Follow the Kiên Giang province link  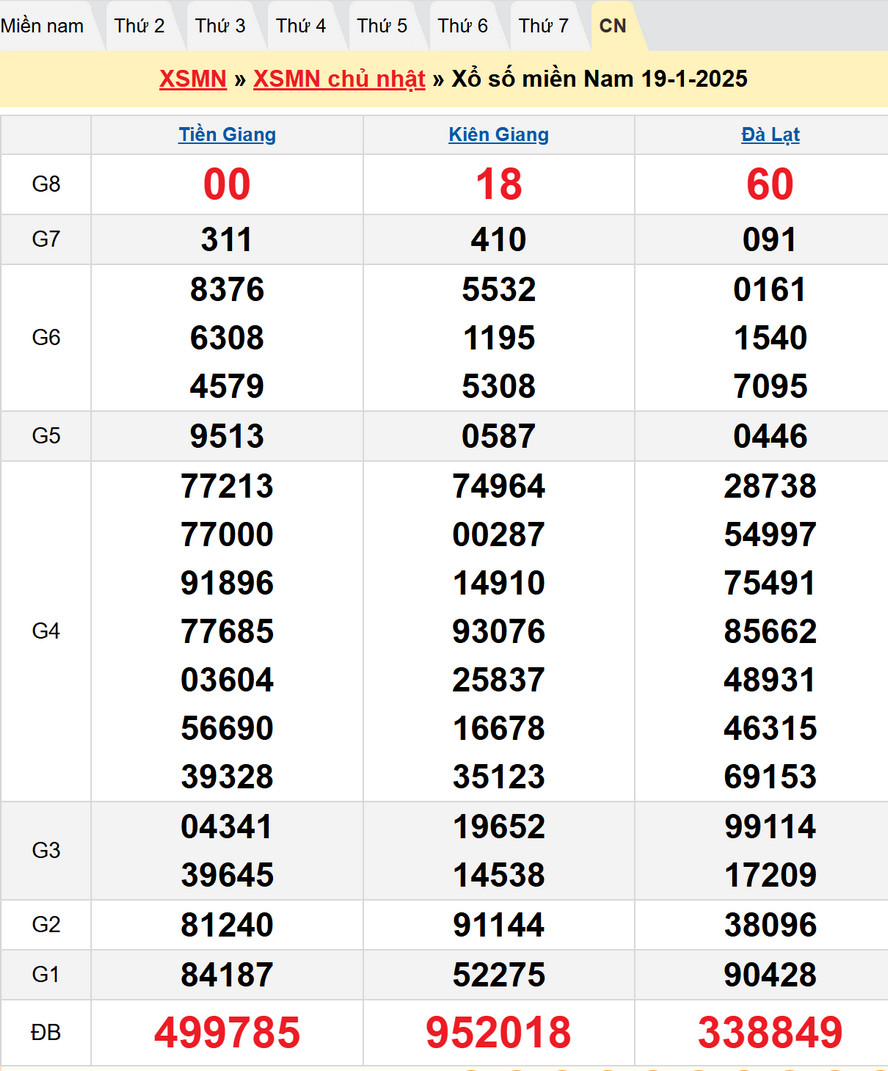pyautogui.click(x=498, y=135)
